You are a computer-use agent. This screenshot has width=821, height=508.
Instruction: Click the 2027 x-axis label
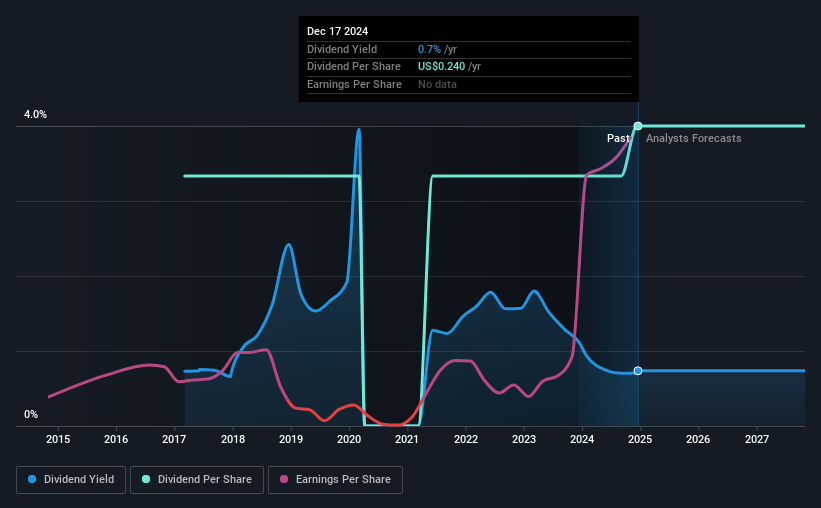pyautogui.click(x=757, y=439)
